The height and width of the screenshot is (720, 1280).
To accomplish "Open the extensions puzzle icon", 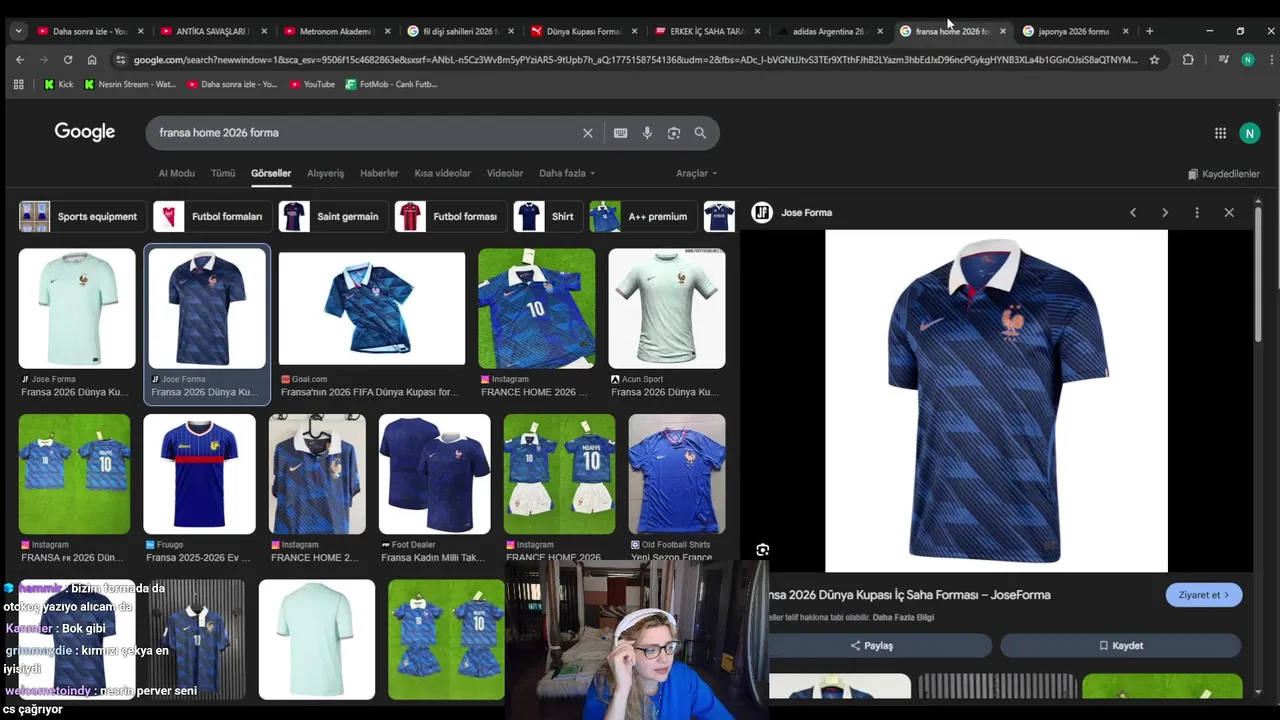I will click(1188, 60).
